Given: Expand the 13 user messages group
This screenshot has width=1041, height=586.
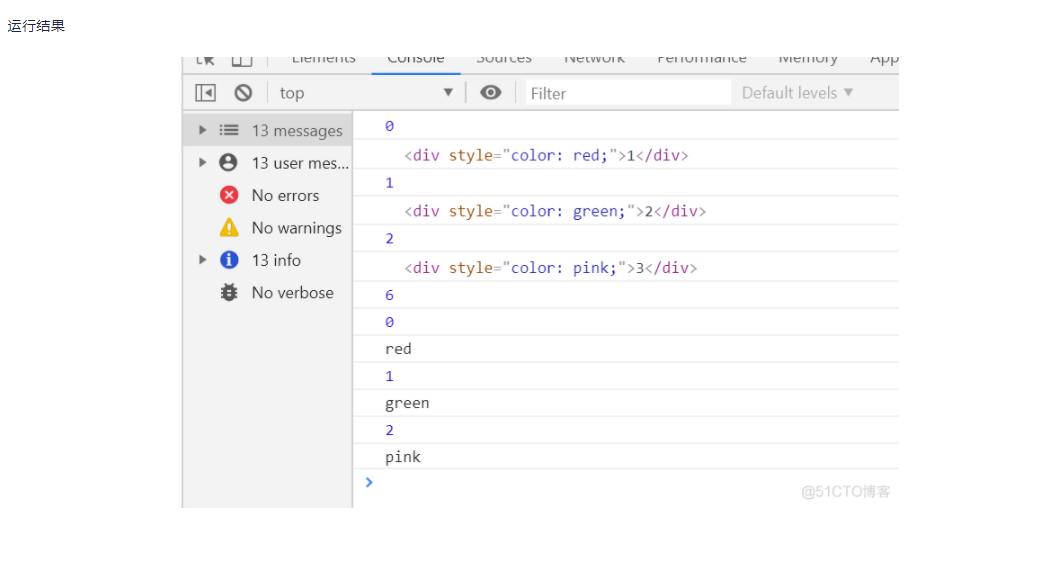Looking at the screenshot, I should coord(203,163).
